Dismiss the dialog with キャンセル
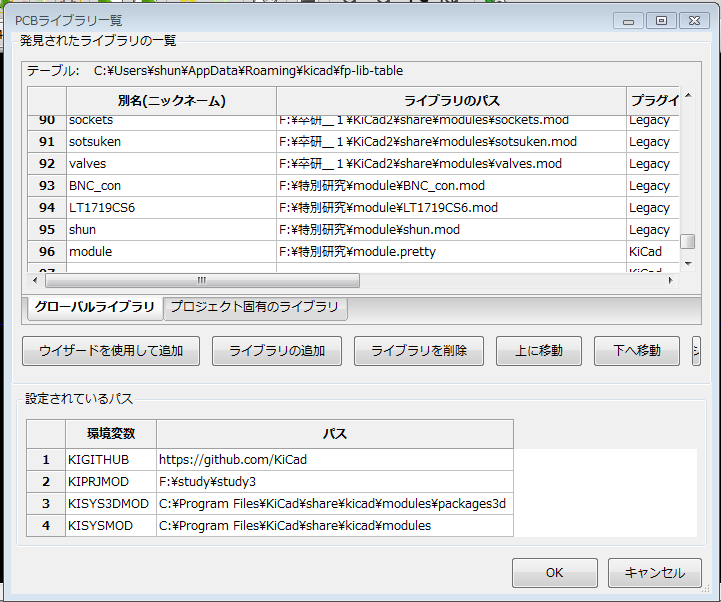The image size is (721, 602). [x=655, y=573]
